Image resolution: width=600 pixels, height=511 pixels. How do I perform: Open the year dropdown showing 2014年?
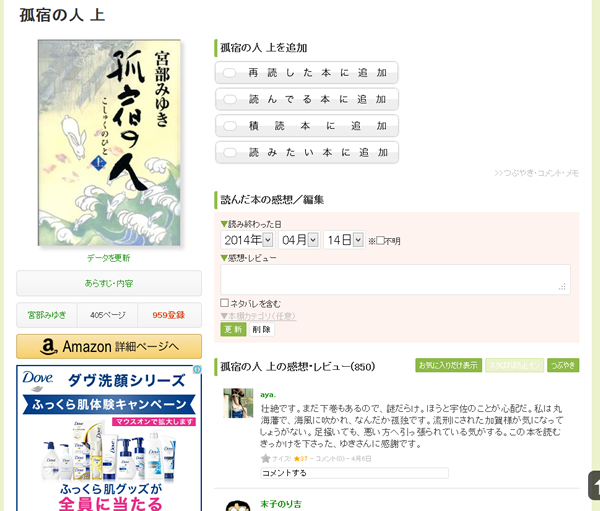[247, 240]
